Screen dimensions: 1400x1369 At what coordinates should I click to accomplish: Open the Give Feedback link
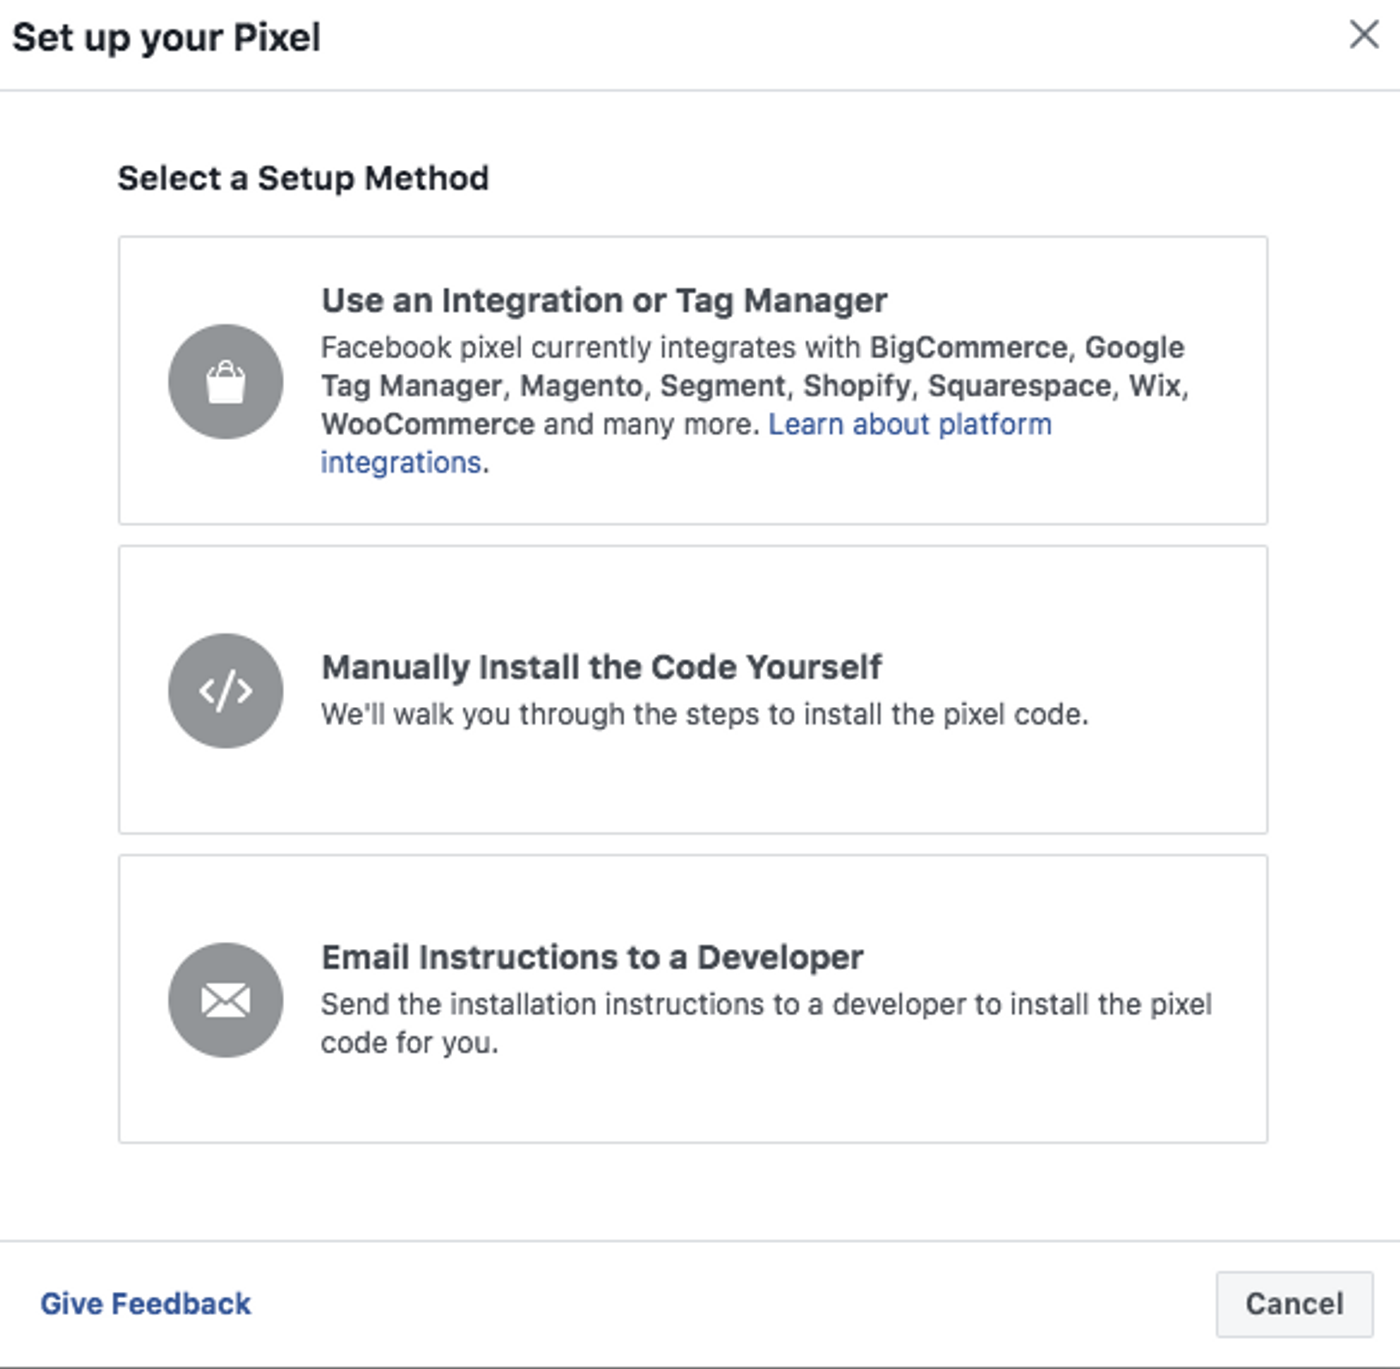pos(146,1304)
